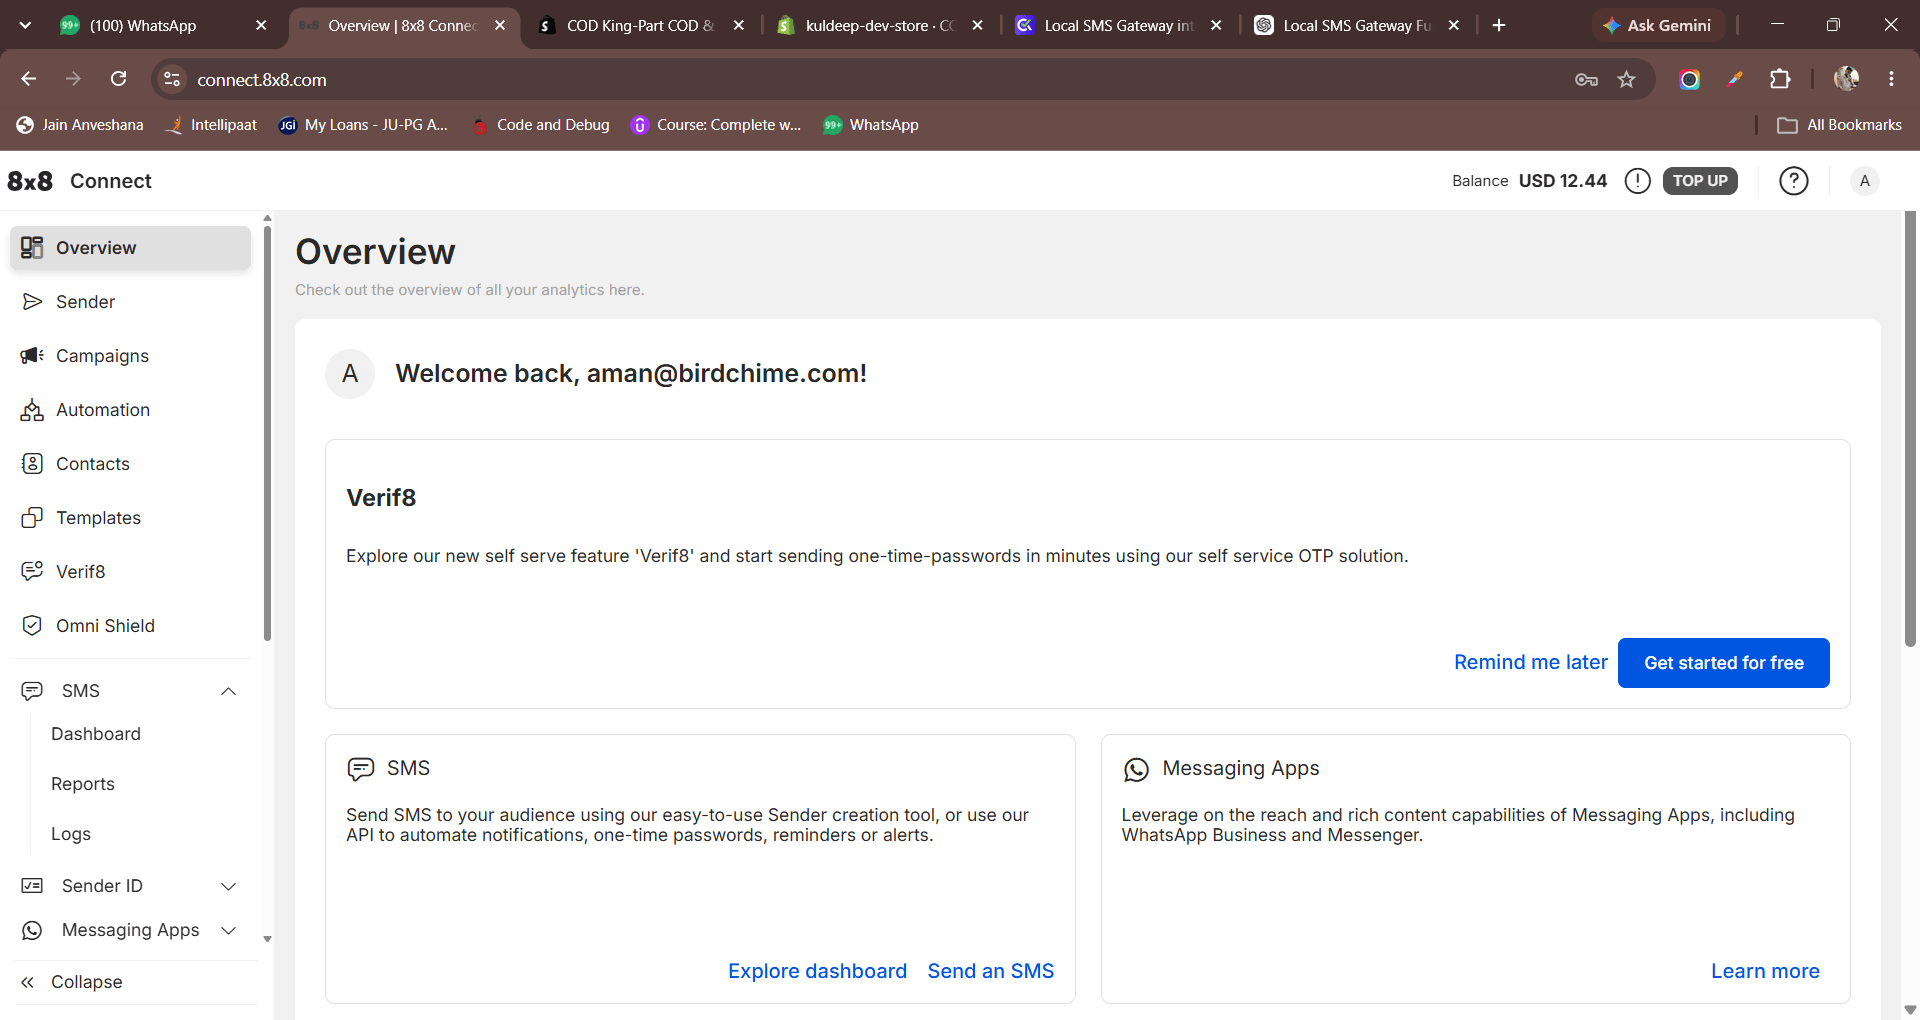Open SMS Logs menu item

pos(71,834)
